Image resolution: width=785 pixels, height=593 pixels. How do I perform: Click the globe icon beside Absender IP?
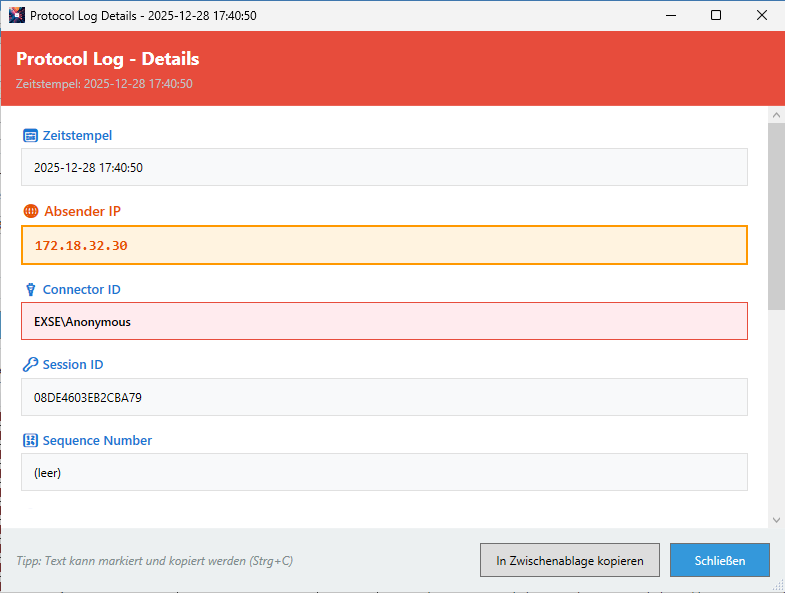click(x=30, y=212)
